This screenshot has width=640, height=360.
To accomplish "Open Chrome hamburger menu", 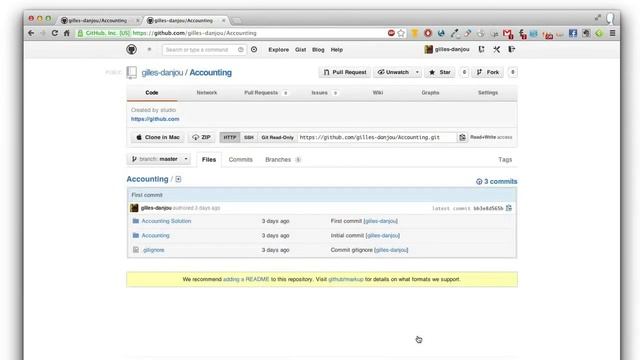I will pos(612,33).
